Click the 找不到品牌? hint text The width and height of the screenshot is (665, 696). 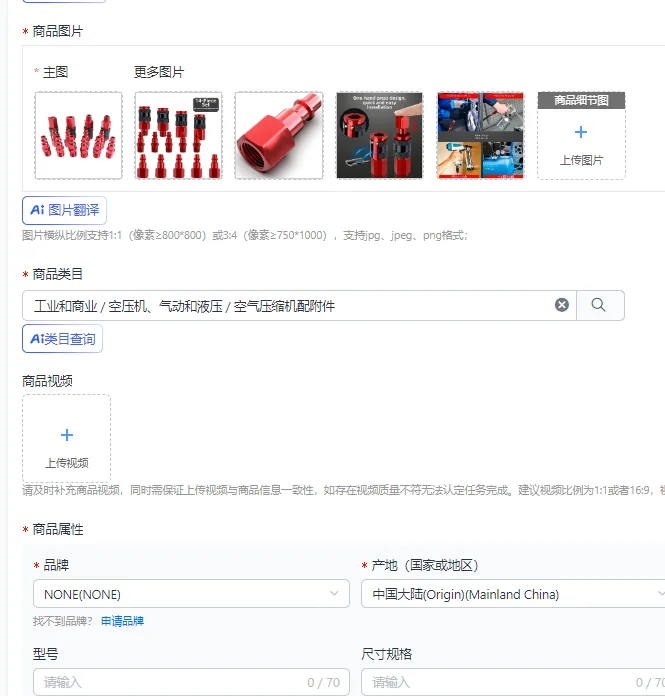63,621
